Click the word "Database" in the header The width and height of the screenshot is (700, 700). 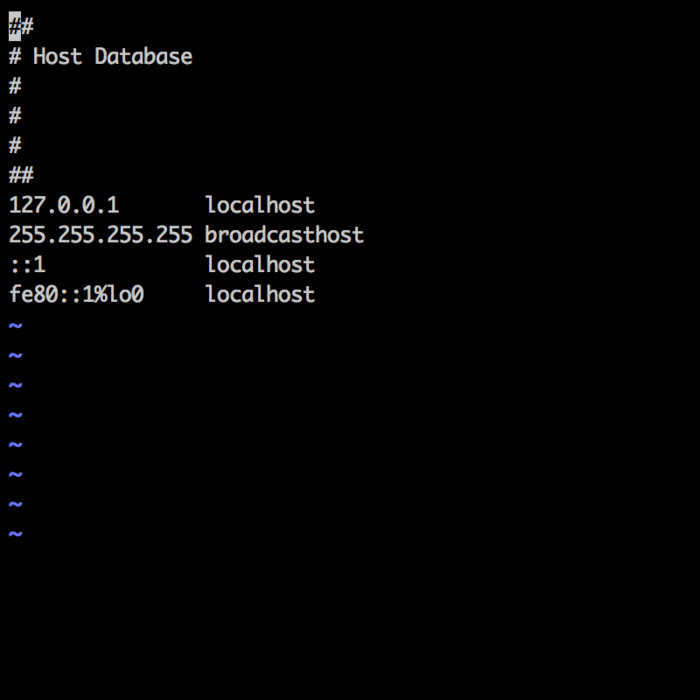(143, 56)
